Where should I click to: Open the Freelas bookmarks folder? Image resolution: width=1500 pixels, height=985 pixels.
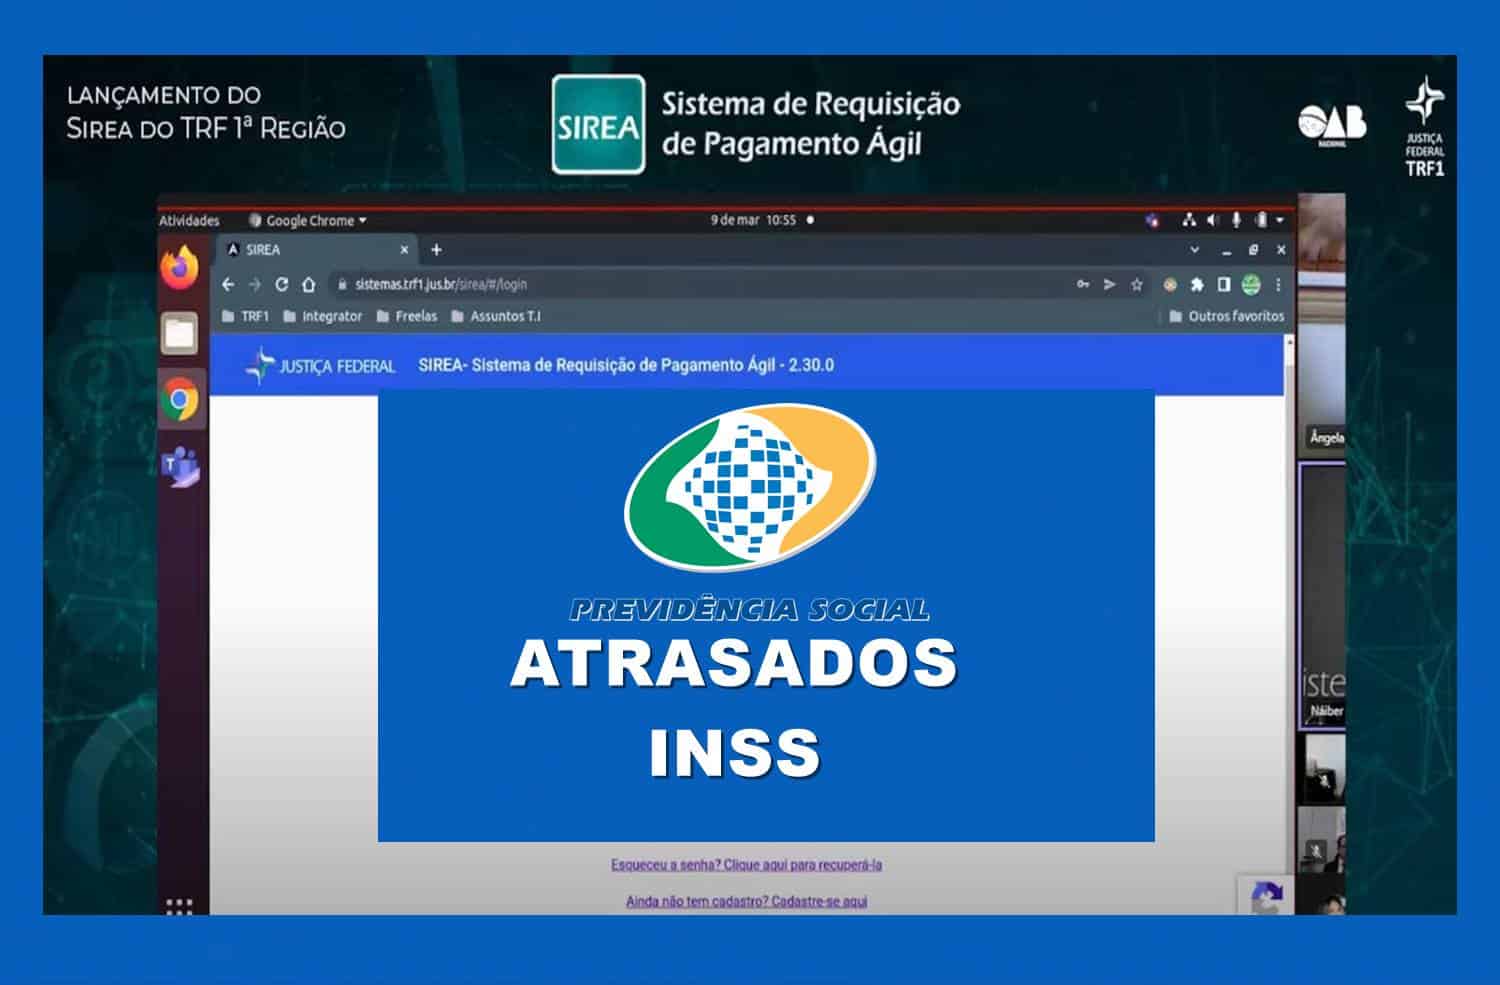tap(407, 316)
